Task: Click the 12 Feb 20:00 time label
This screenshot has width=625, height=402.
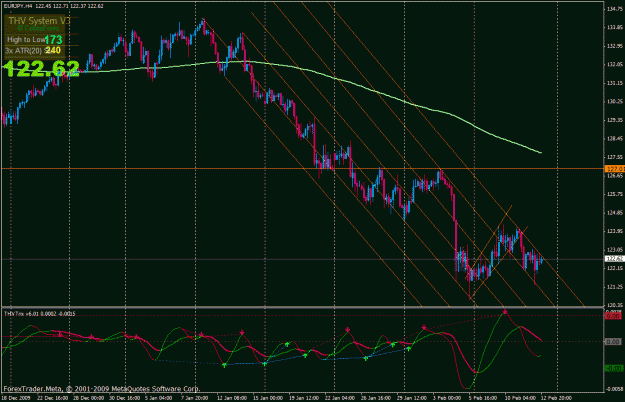Action: tap(556, 398)
